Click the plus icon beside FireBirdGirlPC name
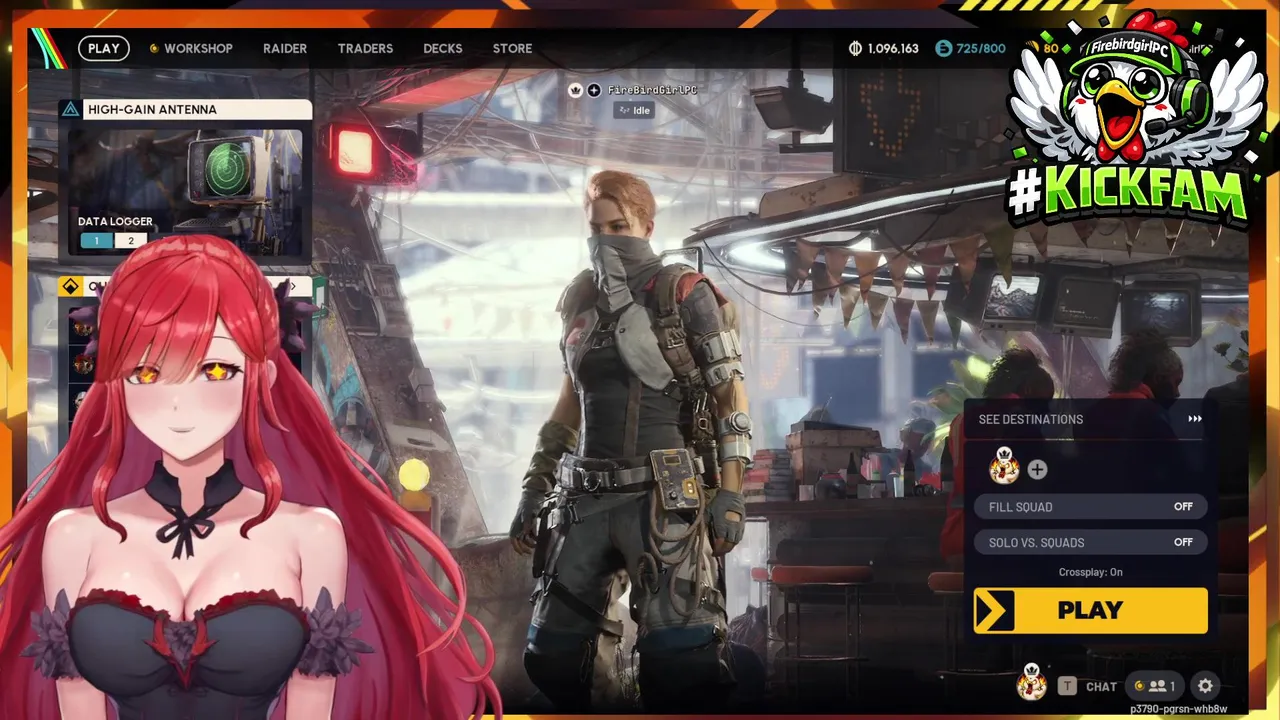 tap(594, 90)
